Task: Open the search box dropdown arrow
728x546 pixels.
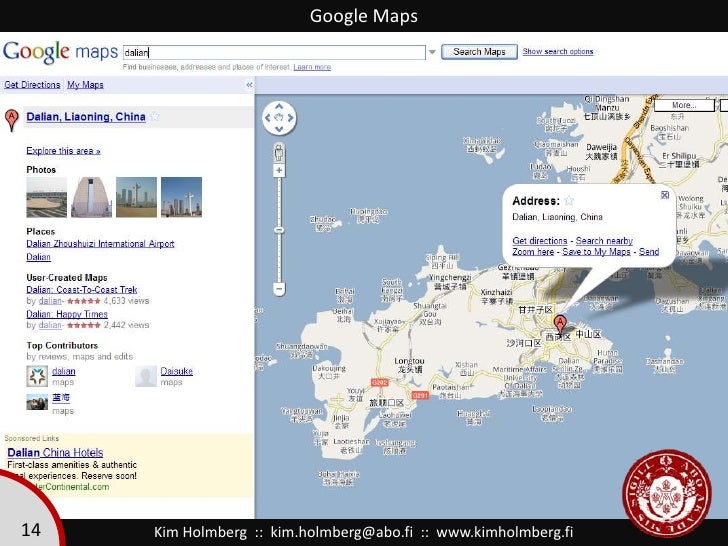Action: coord(432,52)
